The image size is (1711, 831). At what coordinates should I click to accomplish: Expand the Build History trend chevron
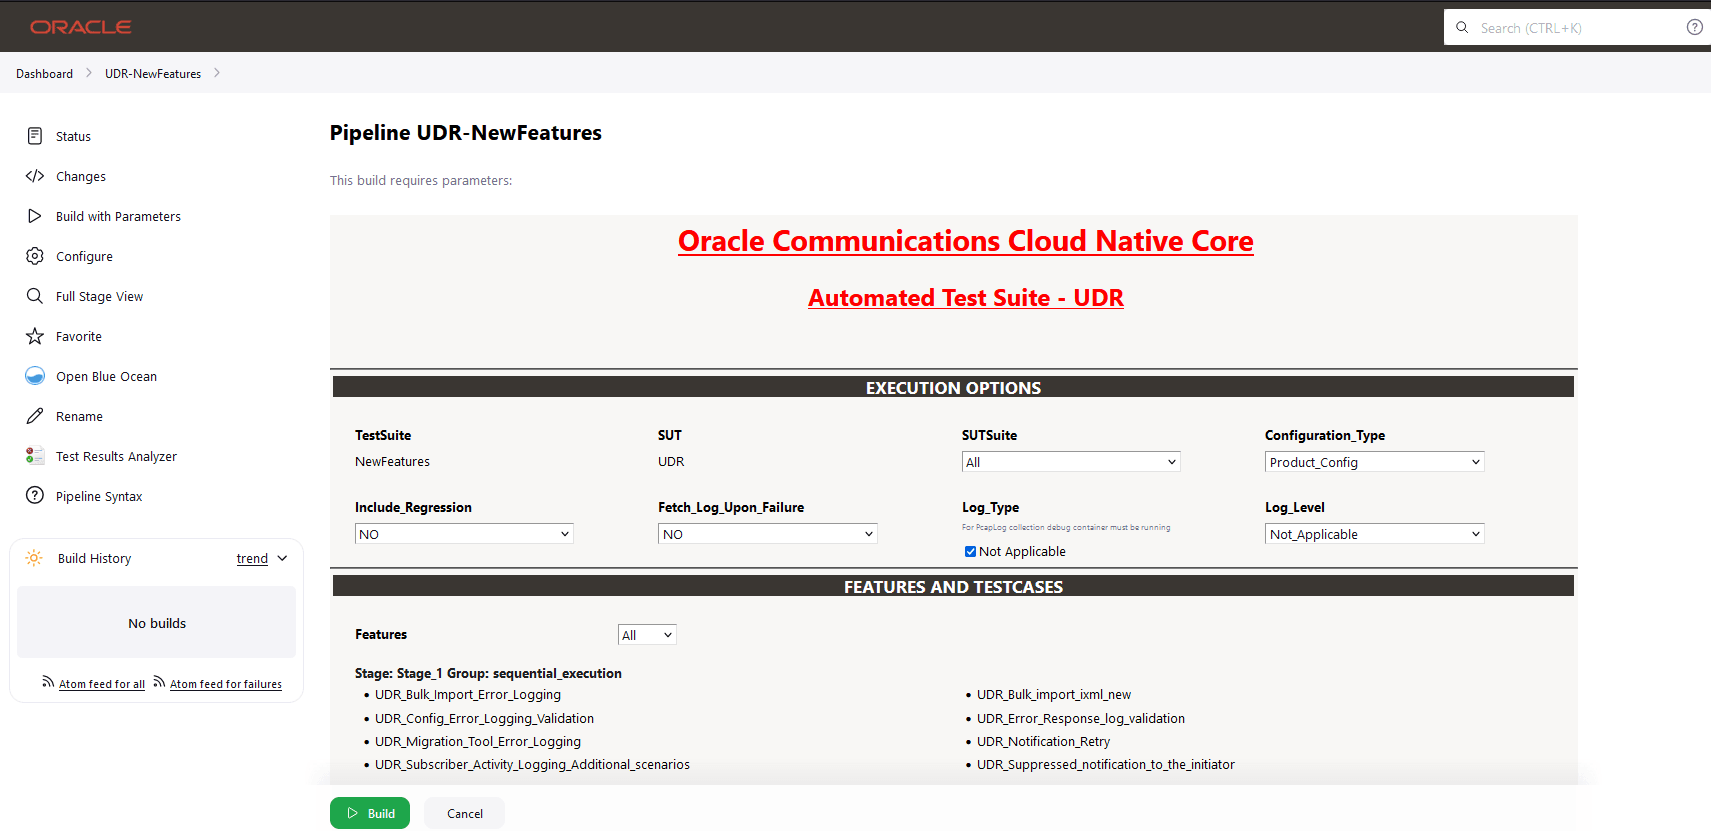pyautogui.click(x=282, y=558)
